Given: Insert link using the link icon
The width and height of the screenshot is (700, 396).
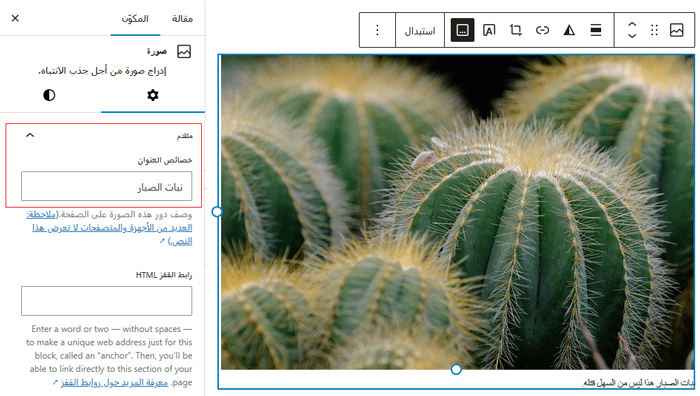Looking at the screenshot, I should pyautogui.click(x=542, y=30).
